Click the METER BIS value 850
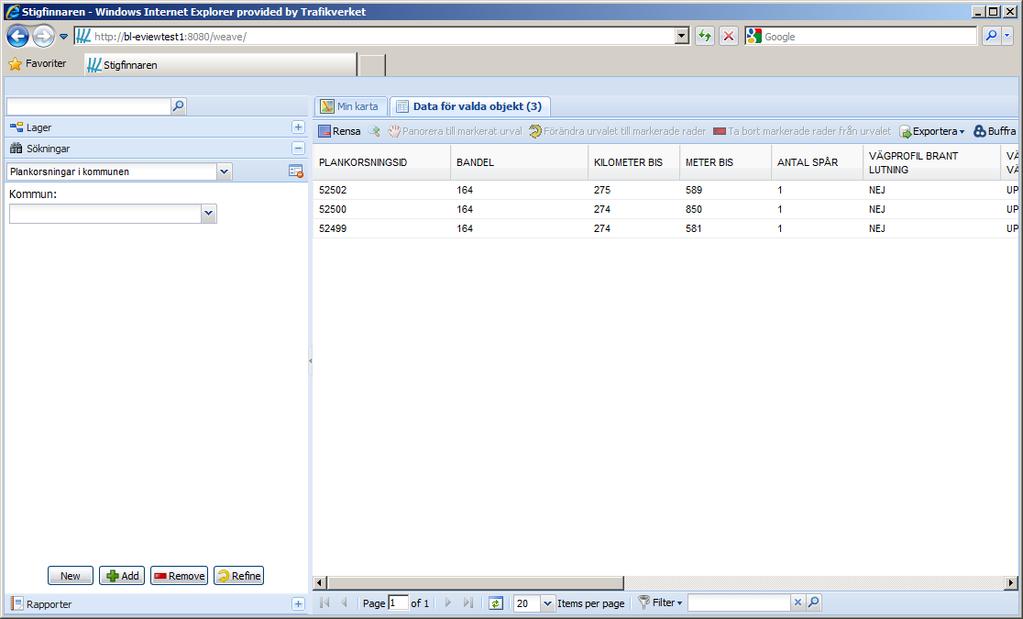 click(694, 209)
